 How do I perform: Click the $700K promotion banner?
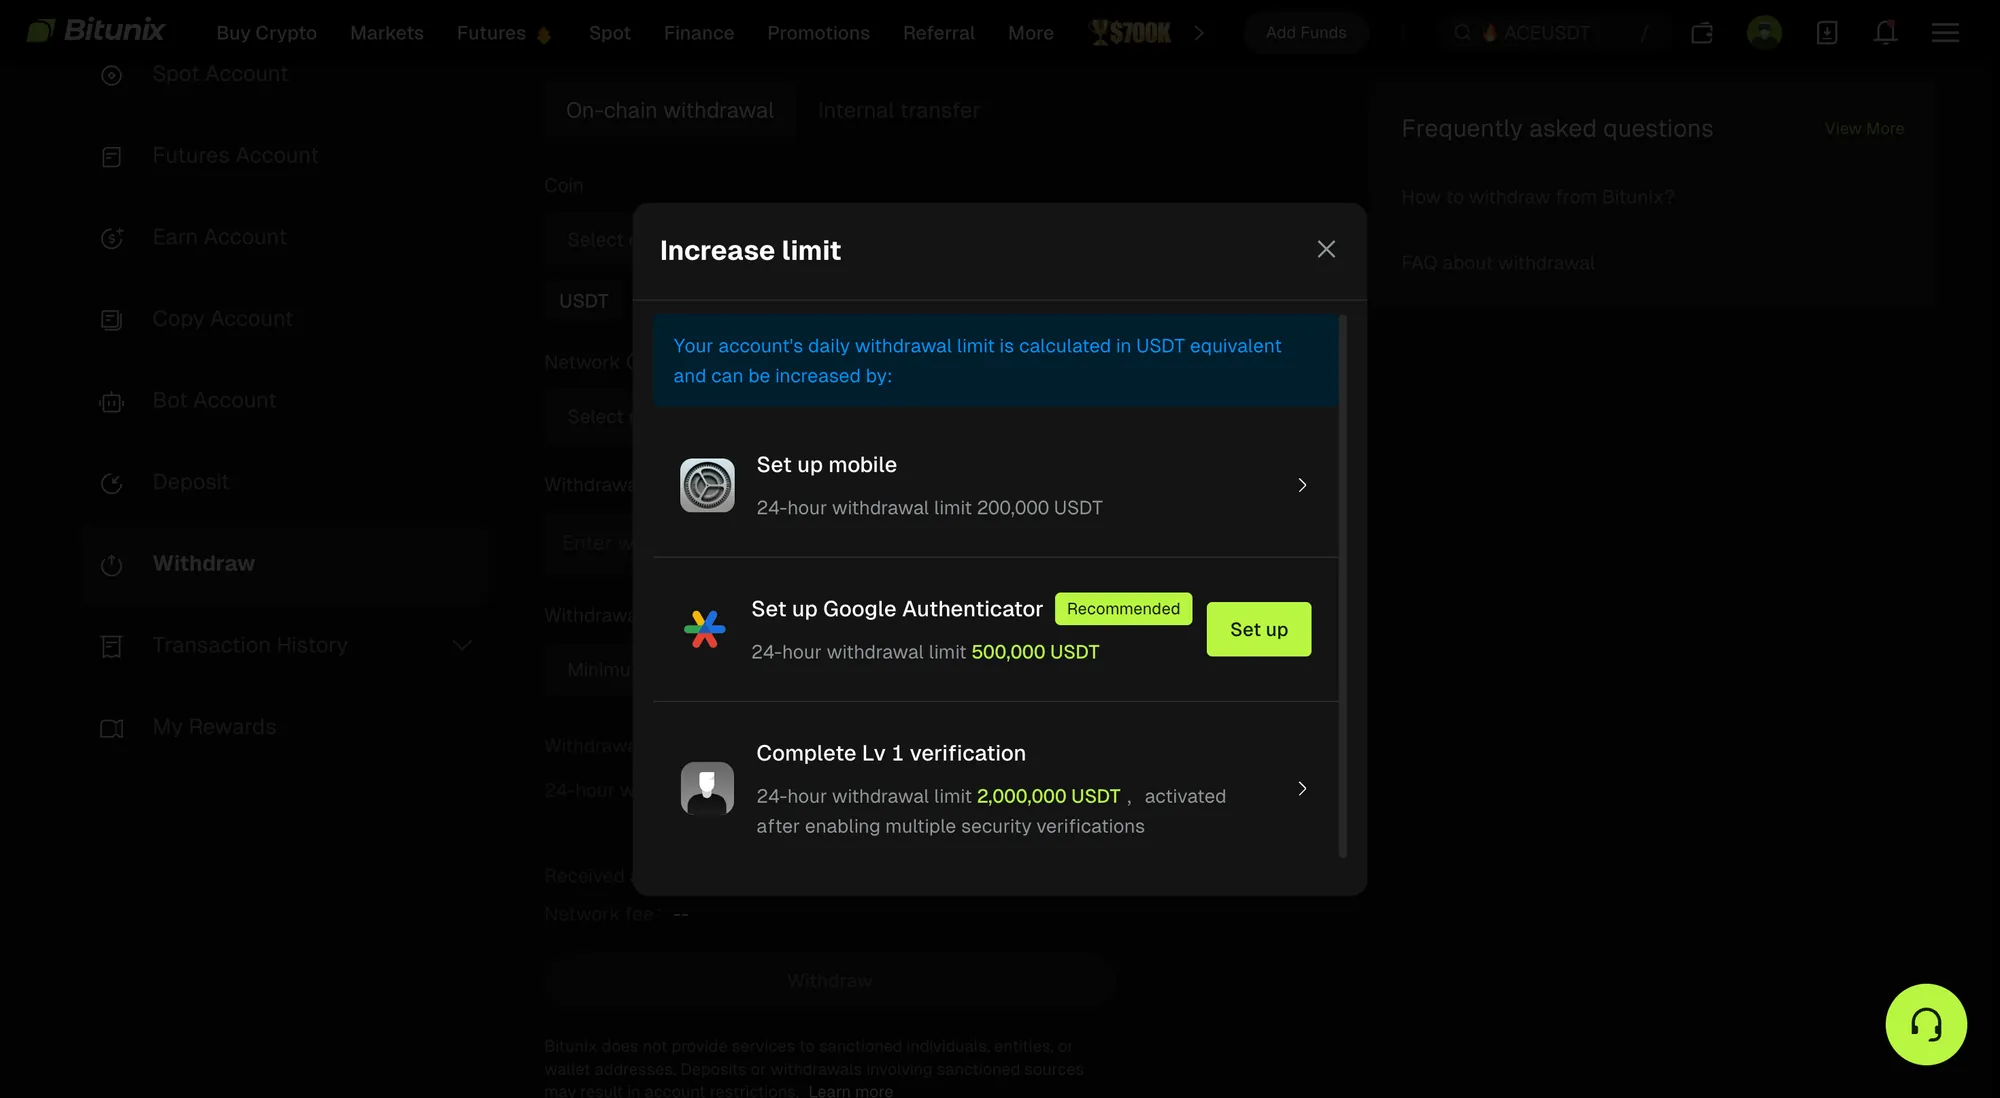(x=1131, y=33)
